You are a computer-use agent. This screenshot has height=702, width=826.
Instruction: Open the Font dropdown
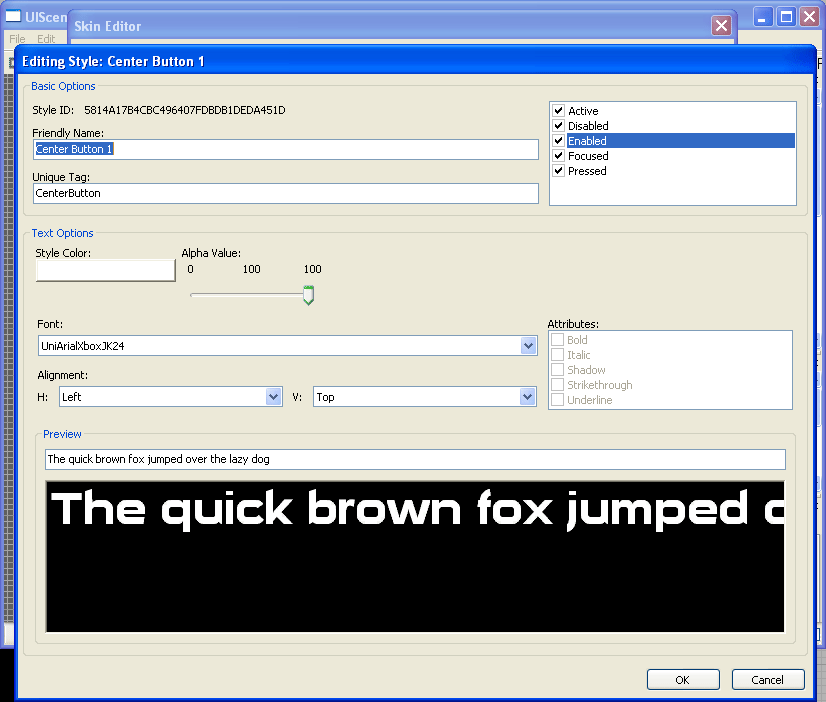(528, 345)
